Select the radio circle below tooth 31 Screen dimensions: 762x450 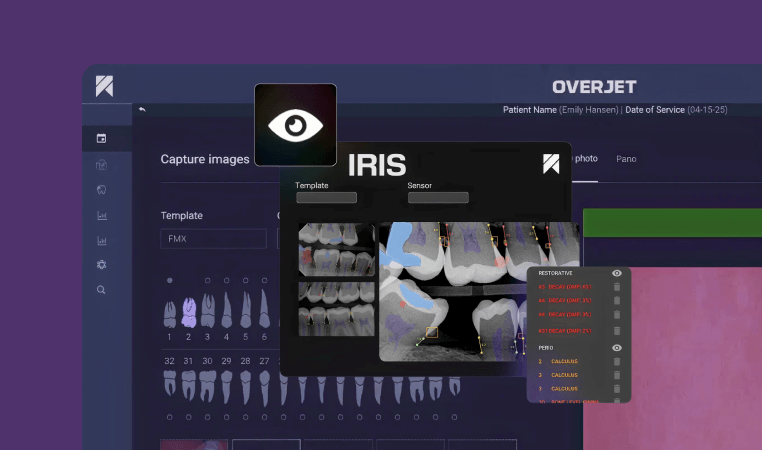(189, 417)
